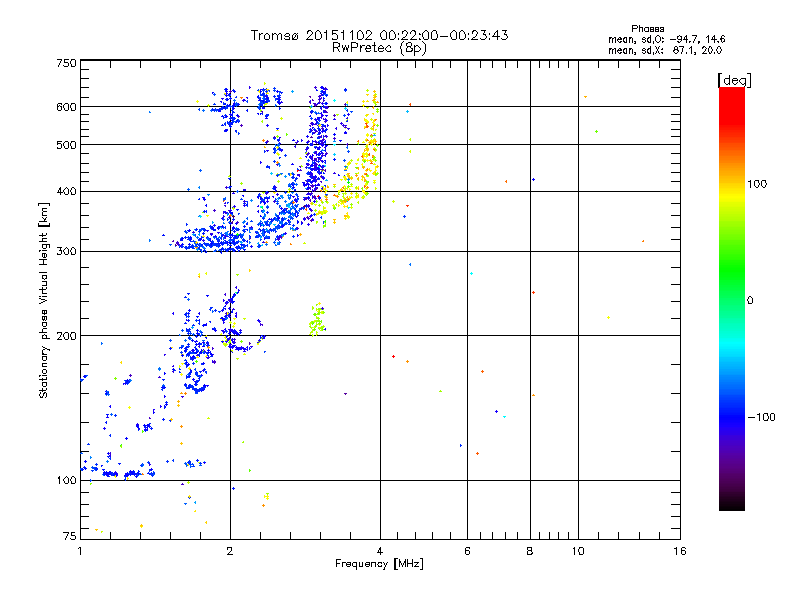800x600 pixels.
Task: Click the "mean, sd,X: 87.1, 20.0" line
Action: point(665,50)
